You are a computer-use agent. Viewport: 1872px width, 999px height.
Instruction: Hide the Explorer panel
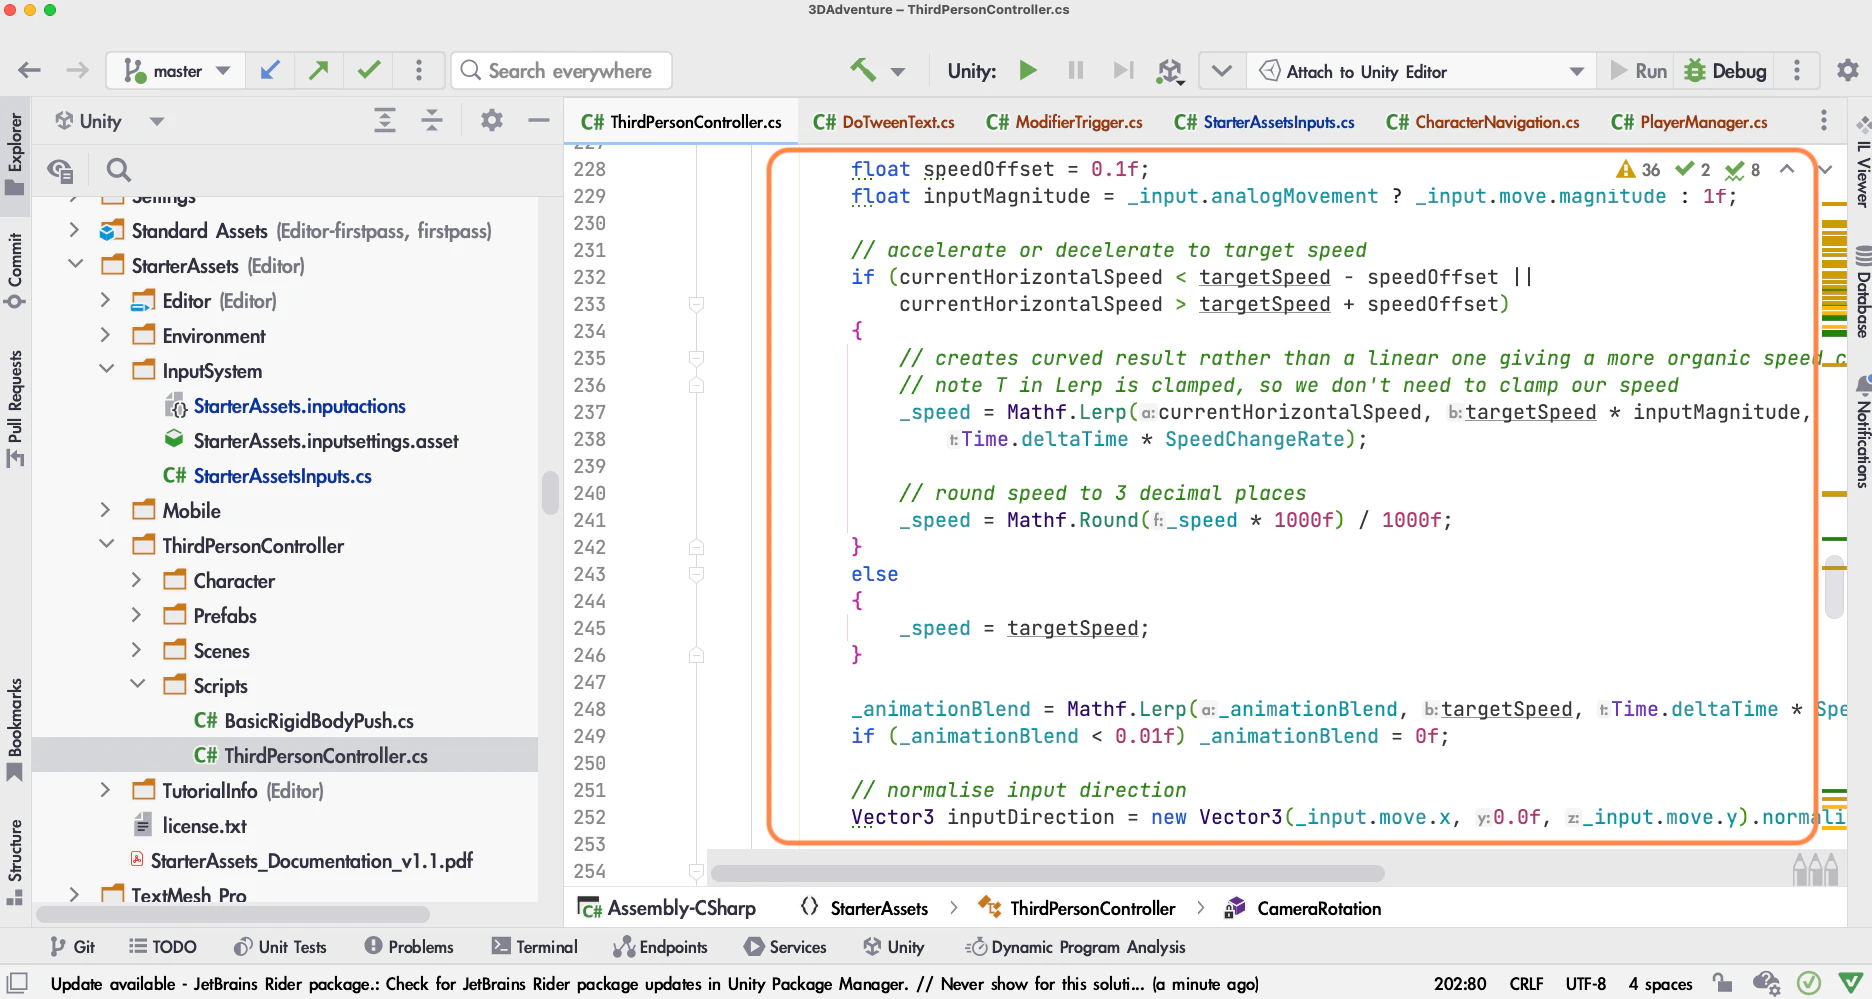(539, 121)
